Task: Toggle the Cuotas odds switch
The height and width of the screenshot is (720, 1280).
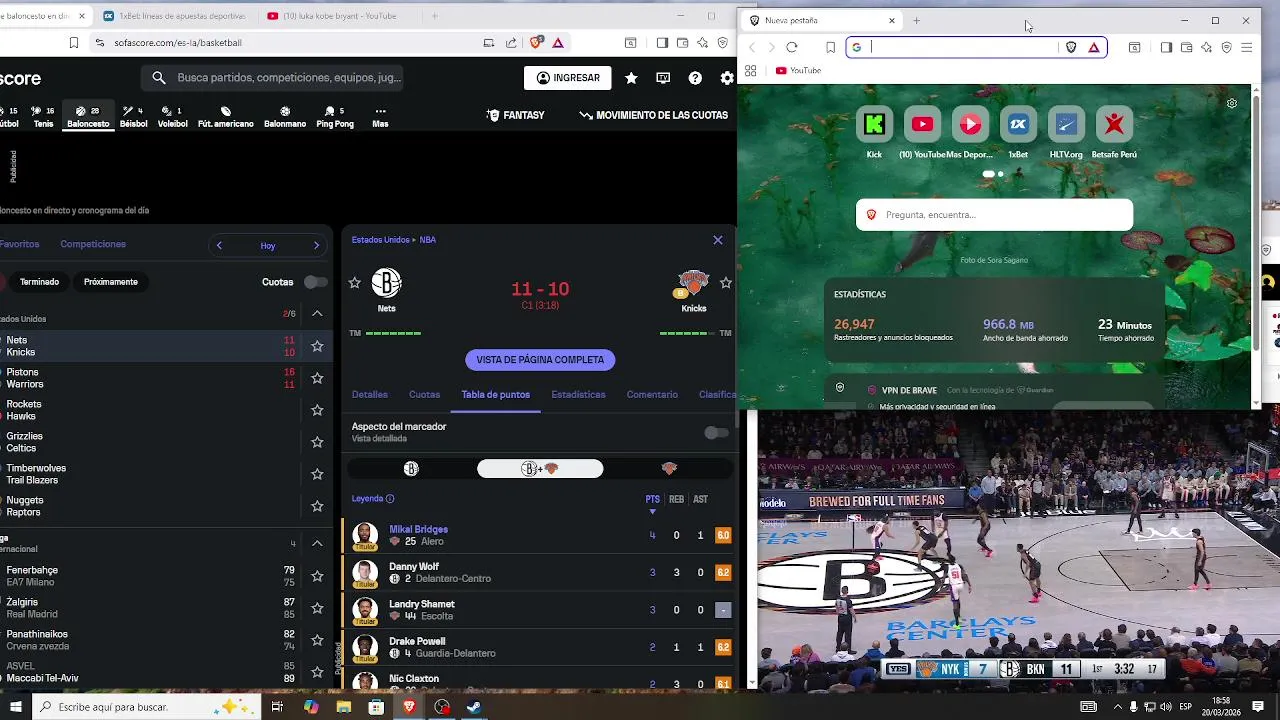Action: (315, 282)
